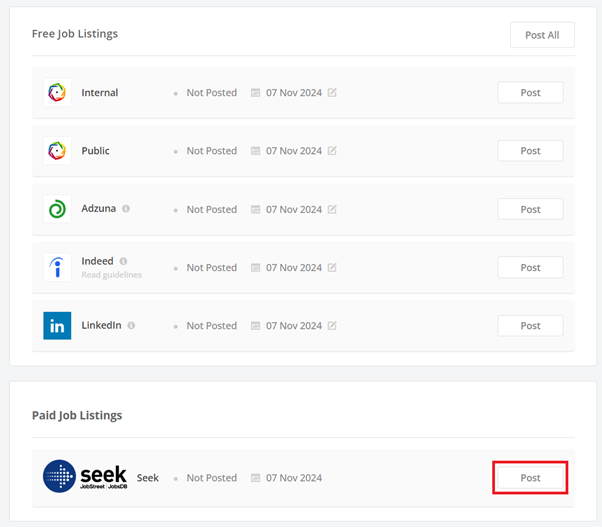Click the edit date icon for Internal listing
The height and width of the screenshot is (527, 602).
point(332,93)
